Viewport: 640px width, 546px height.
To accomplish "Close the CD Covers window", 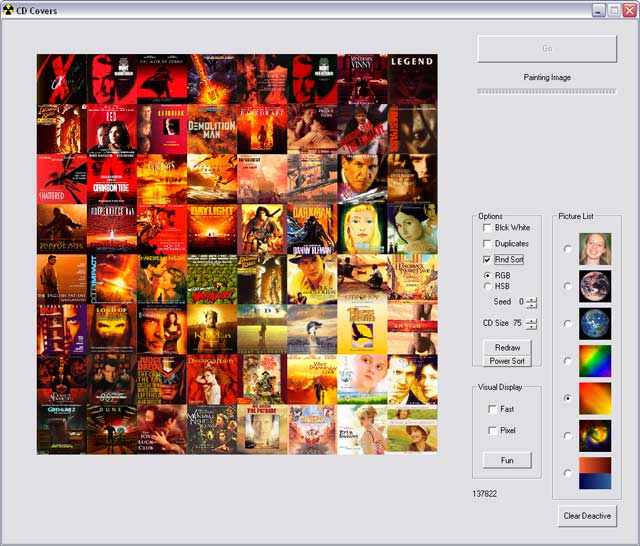I will tap(629, 11).
